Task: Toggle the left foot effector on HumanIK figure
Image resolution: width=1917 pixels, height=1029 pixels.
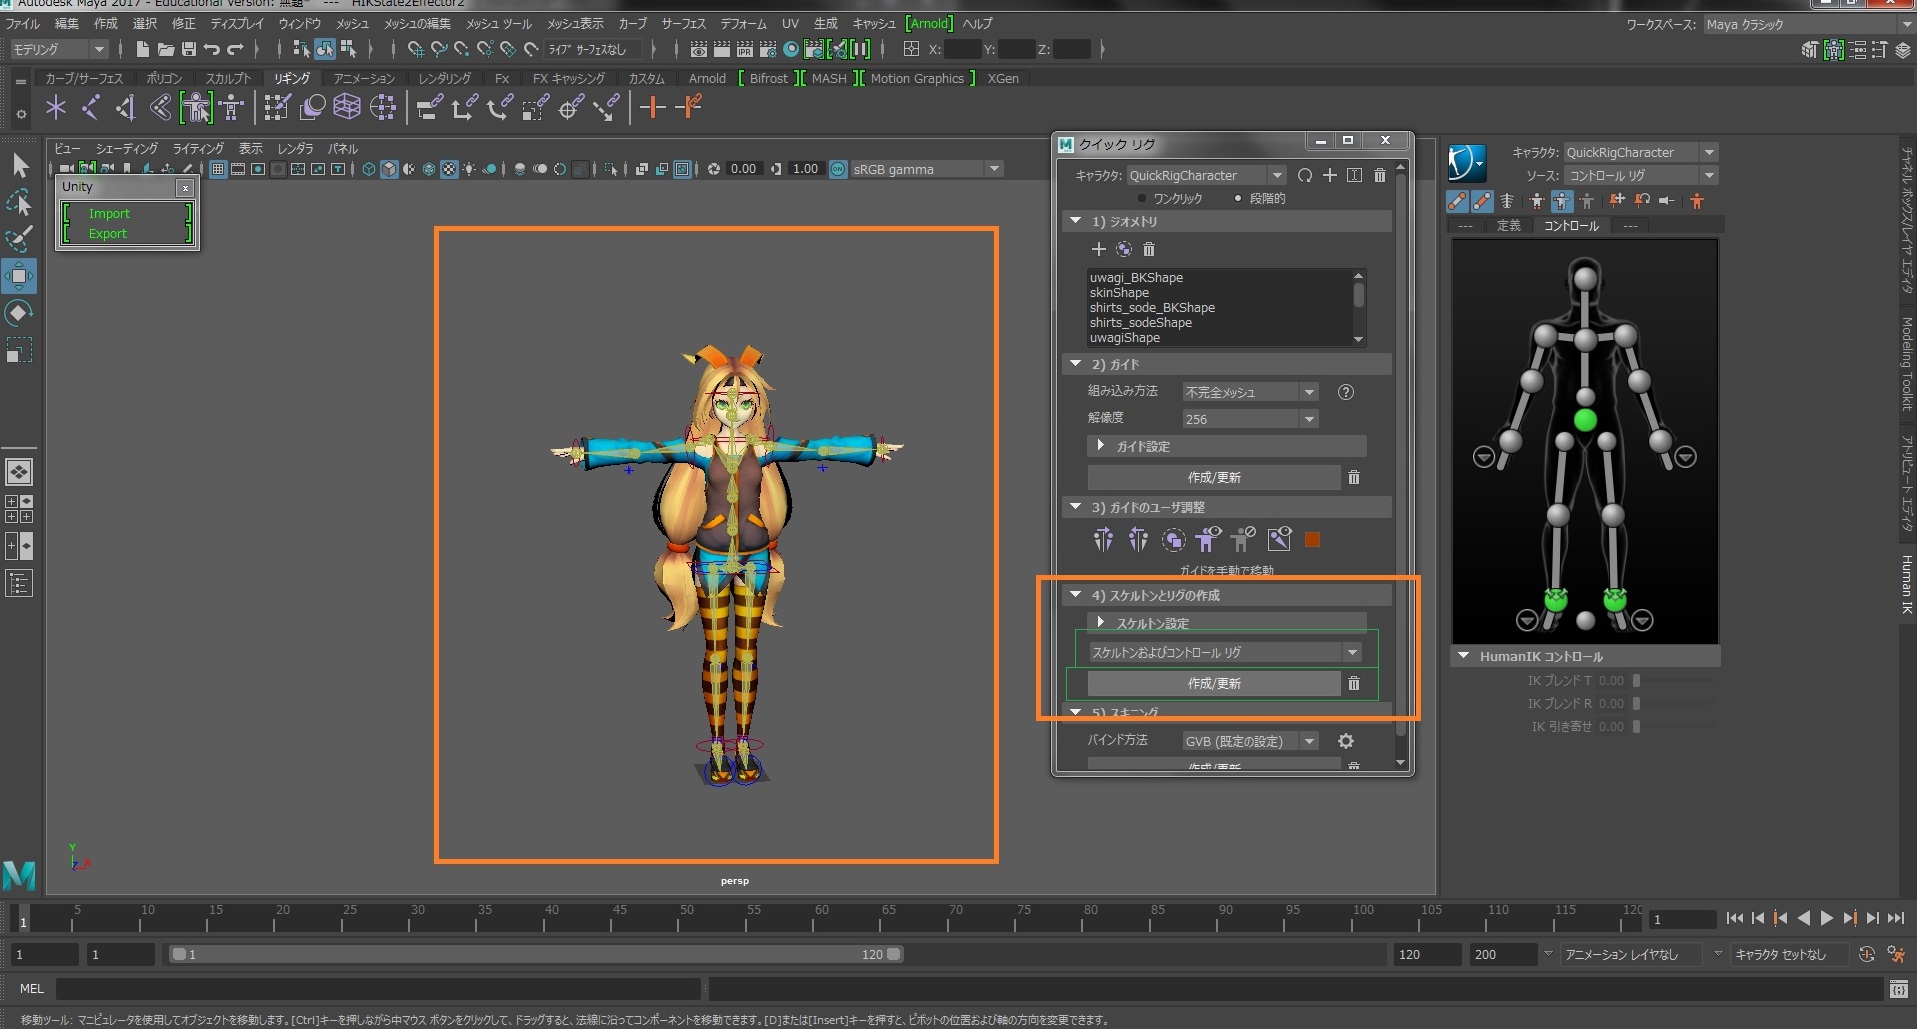Action: pyautogui.click(x=1615, y=600)
